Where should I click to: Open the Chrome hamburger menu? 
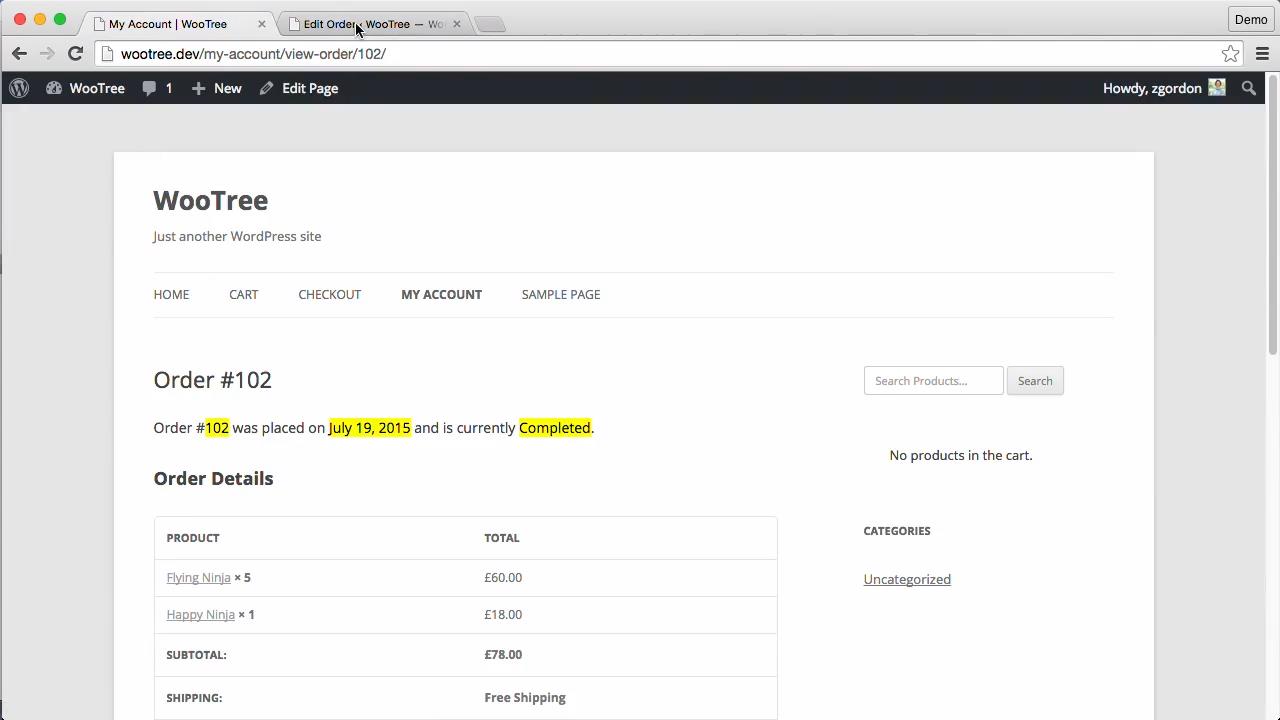point(1262,54)
